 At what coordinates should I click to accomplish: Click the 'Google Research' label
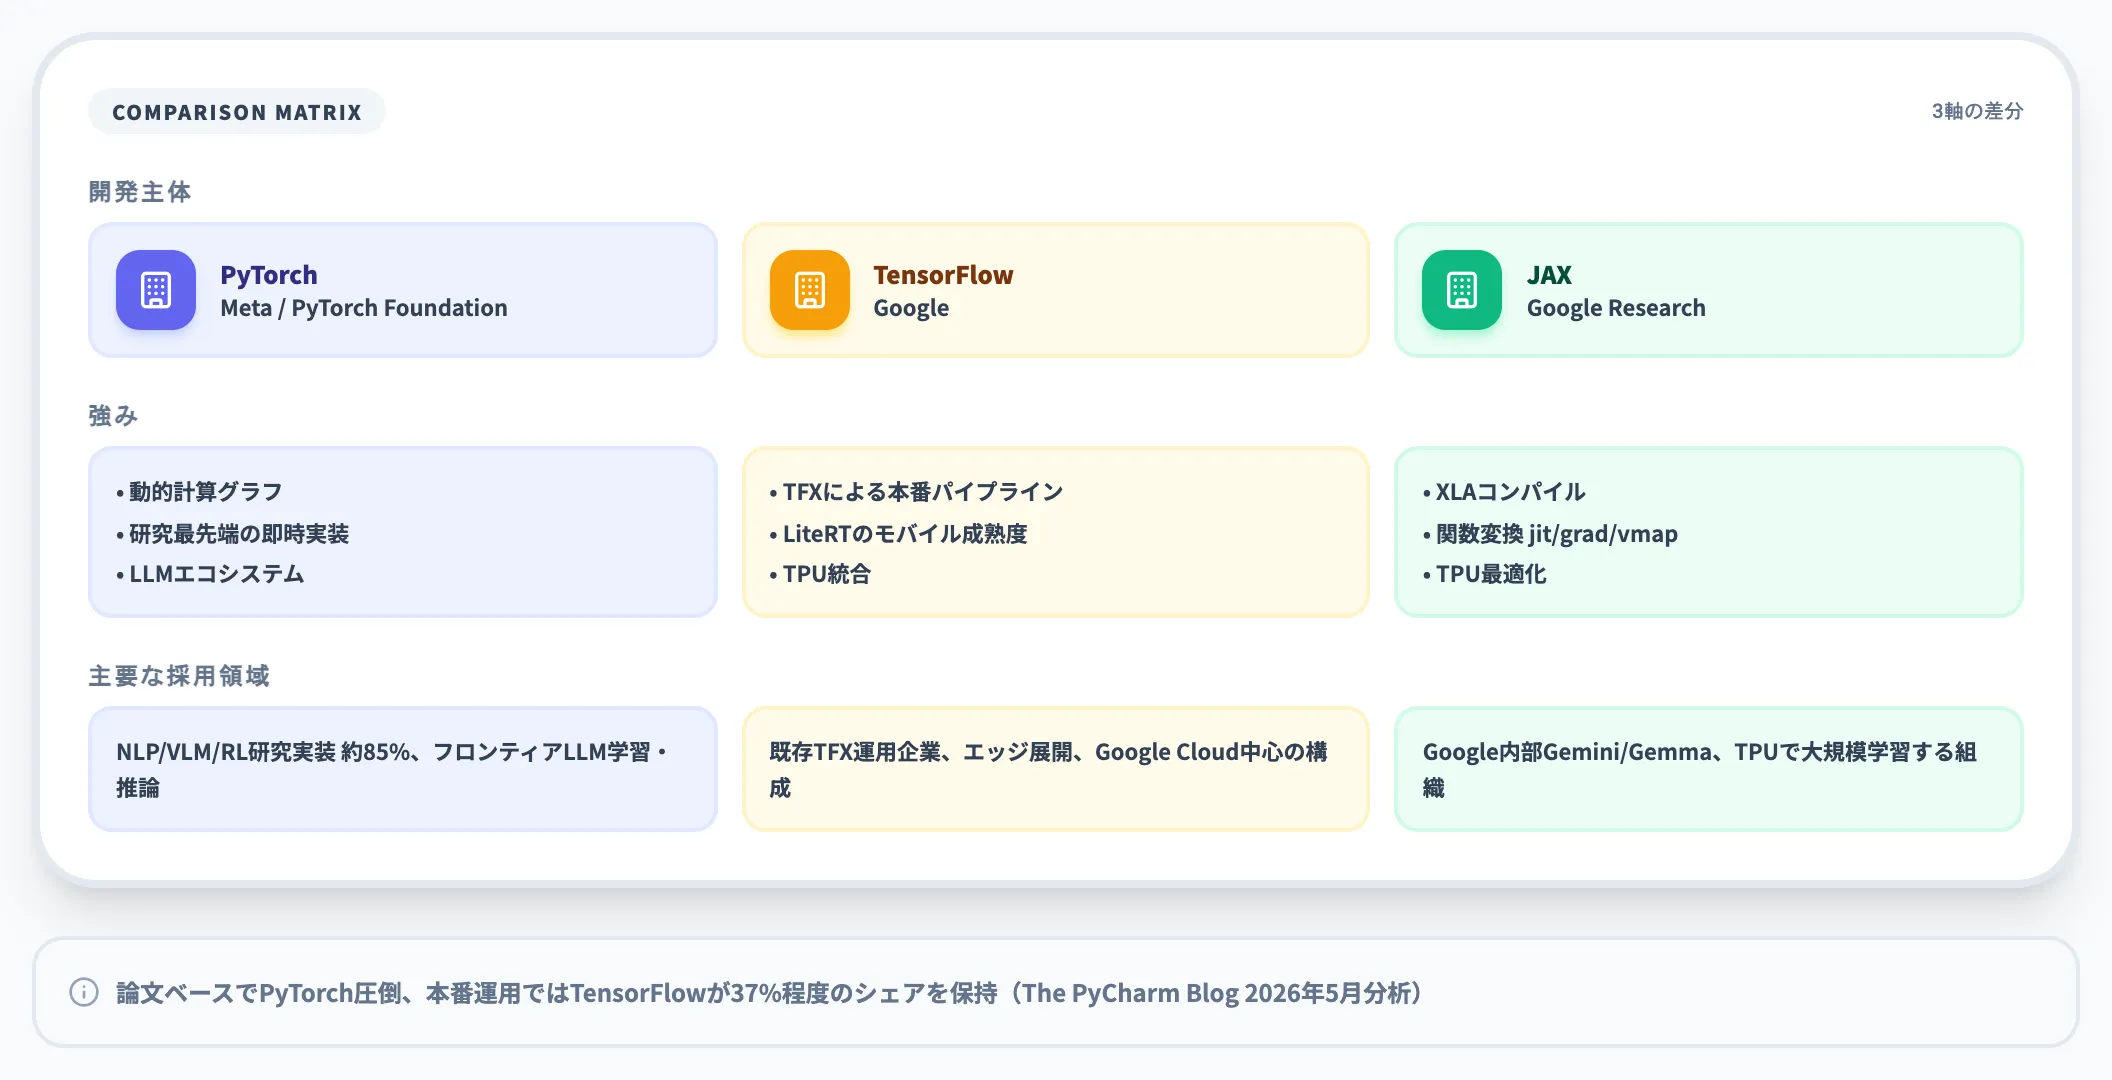click(1616, 308)
